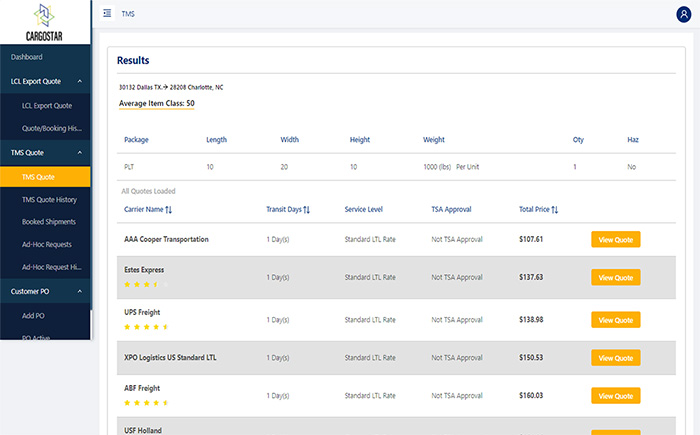Toggle the sidebar menu collapse icon
This screenshot has height=435, width=700.
(x=107, y=13)
